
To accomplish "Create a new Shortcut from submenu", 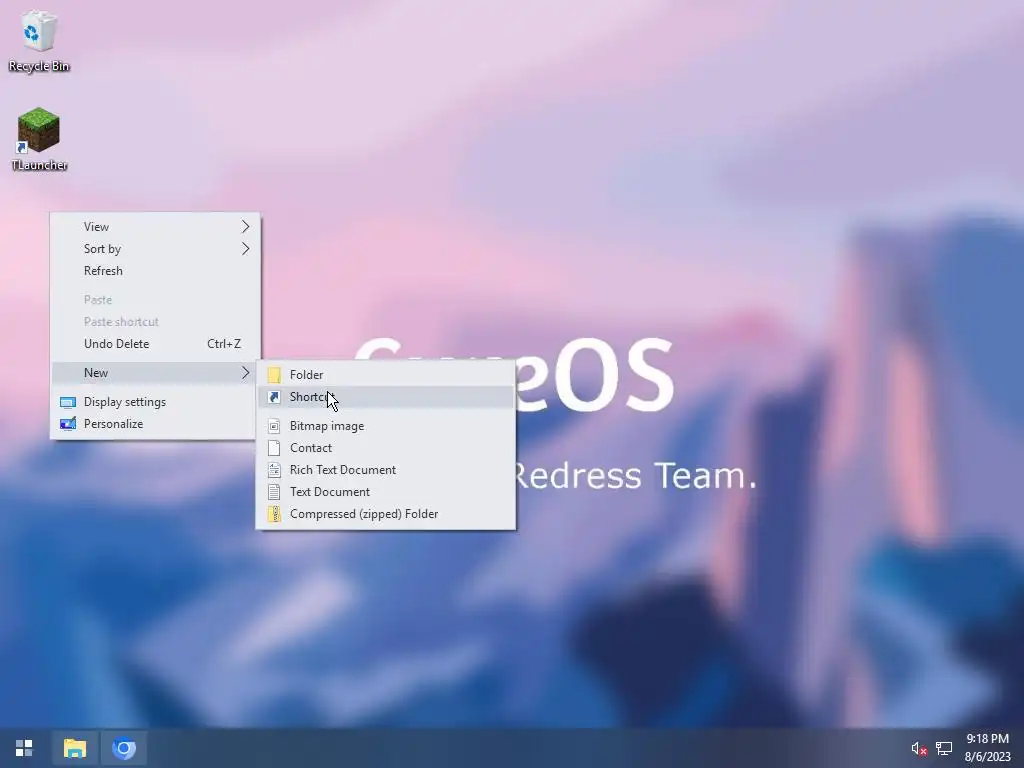I will click(x=385, y=397).
